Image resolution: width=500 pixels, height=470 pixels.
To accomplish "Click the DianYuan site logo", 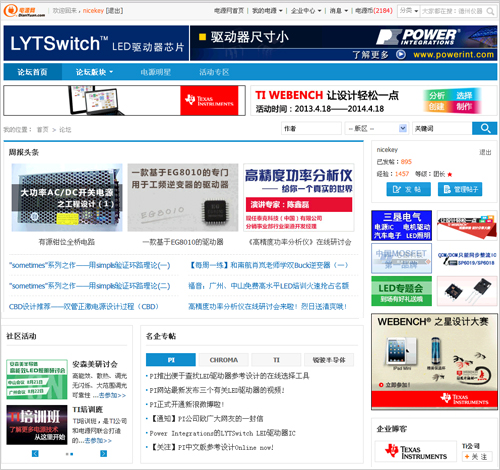I will pos(24,11).
